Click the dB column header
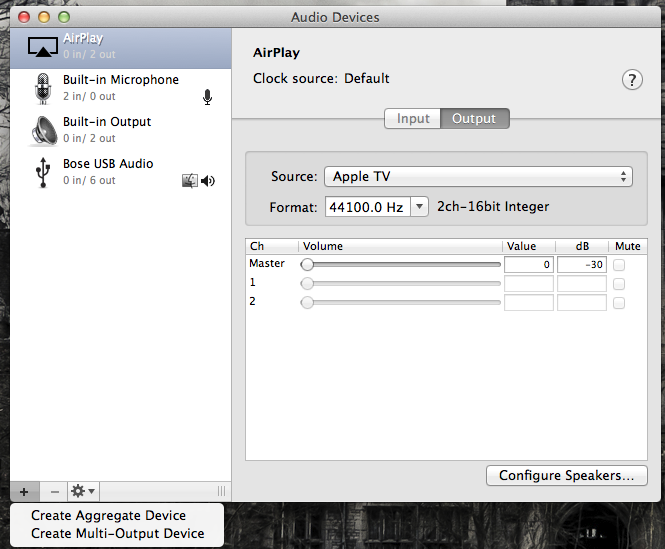 [x=582, y=246]
